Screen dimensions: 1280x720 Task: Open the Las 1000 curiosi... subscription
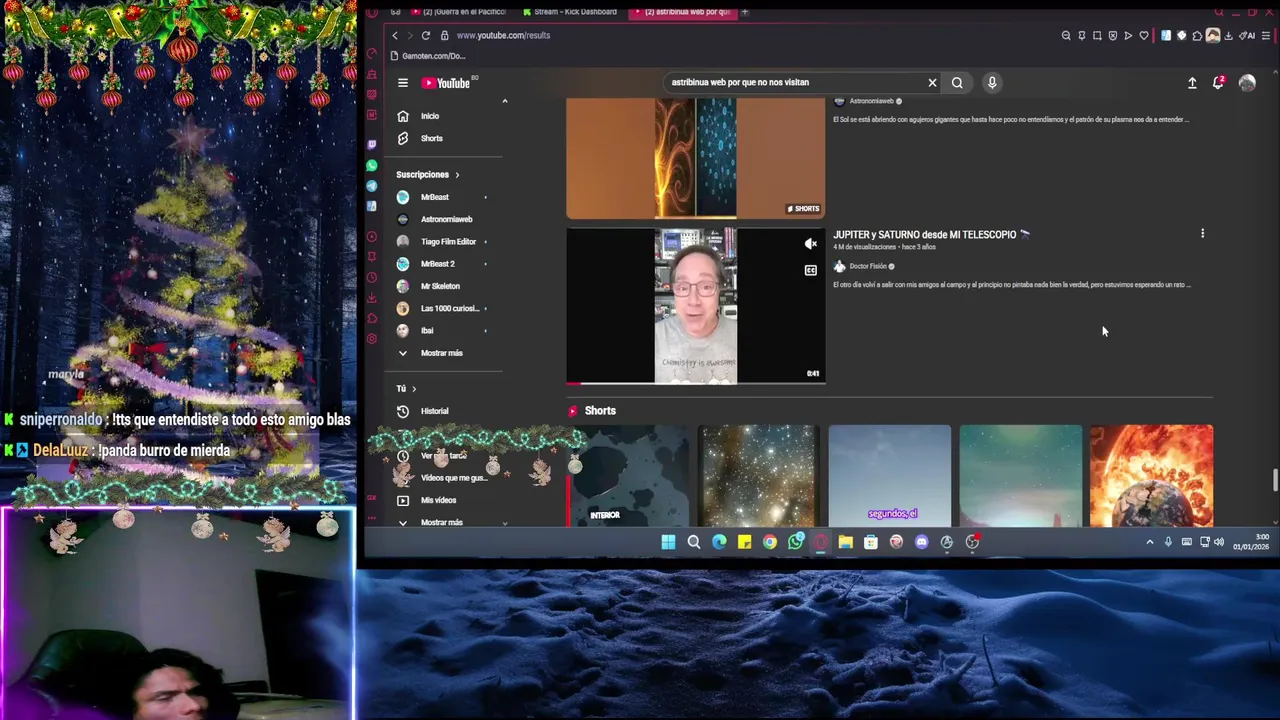tap(449, 308)
